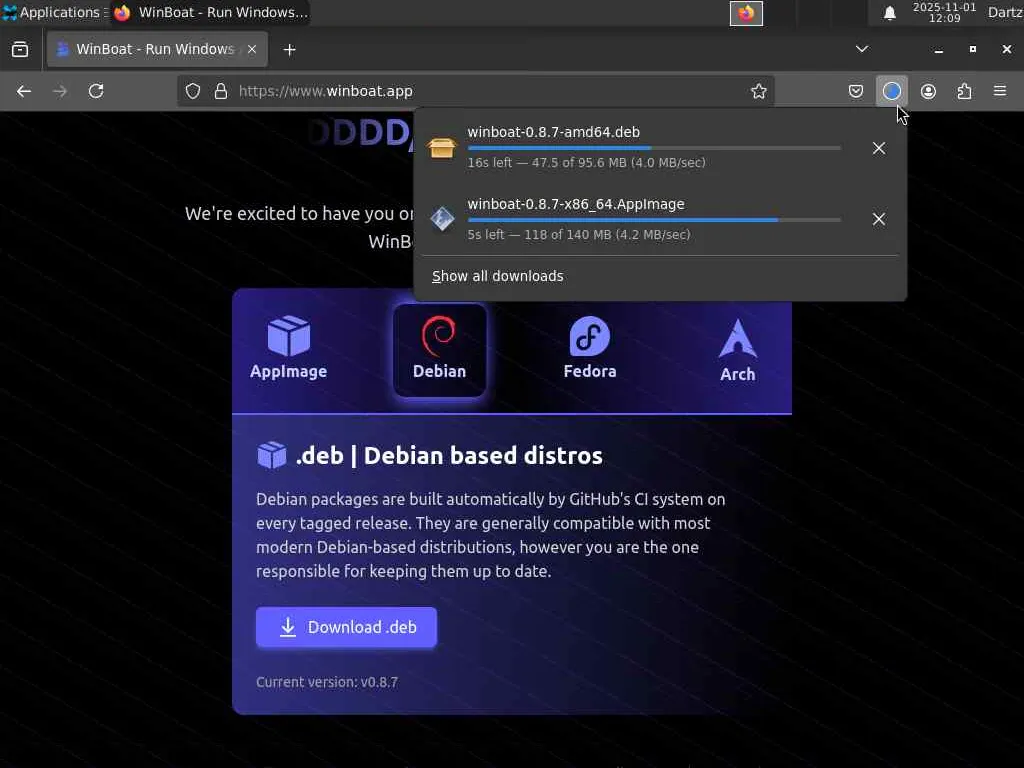Select the Debian distro tab

pyautogui.click(x=440, y=350)
